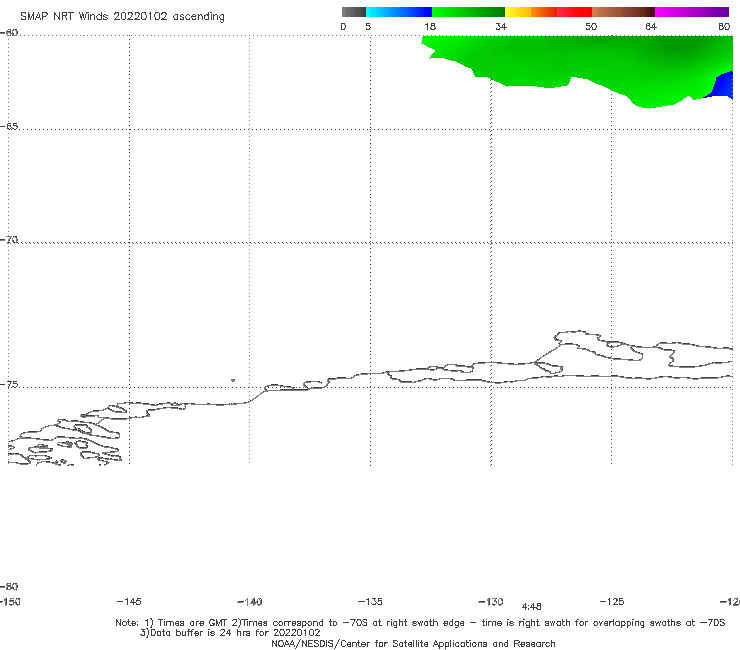
Task: Click the color bar label '64'
Action: tap(651, 27)
